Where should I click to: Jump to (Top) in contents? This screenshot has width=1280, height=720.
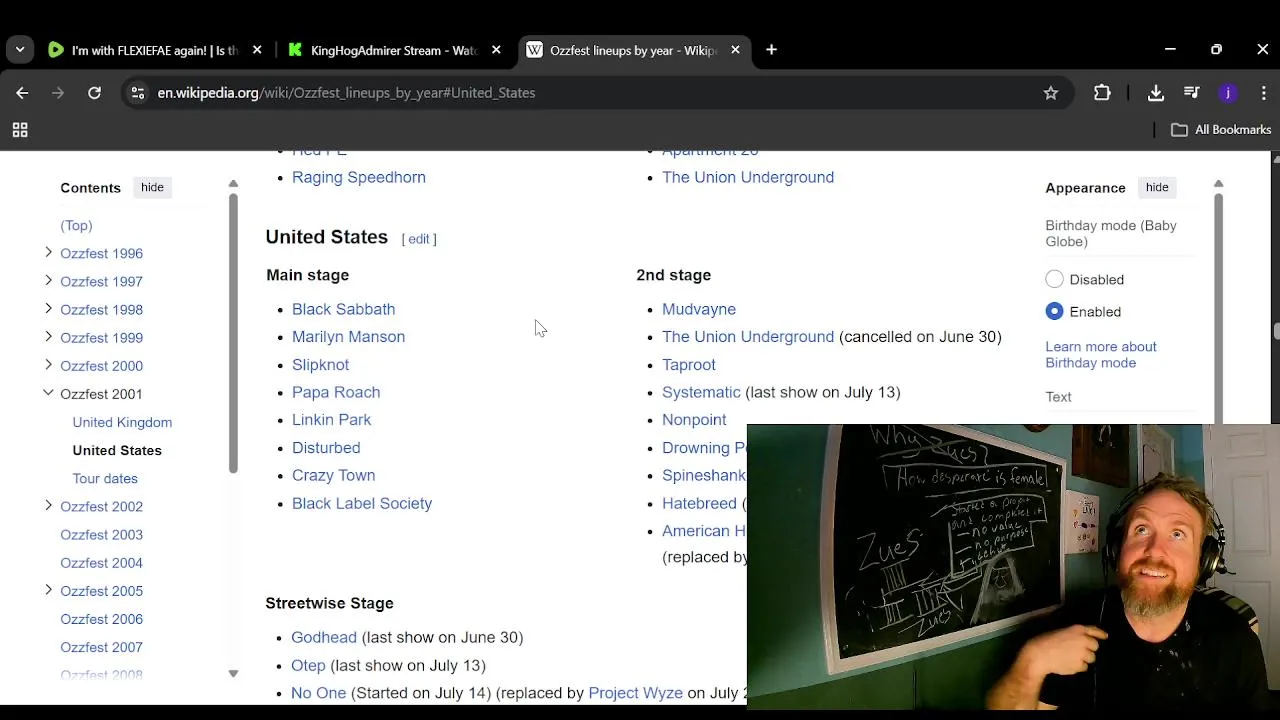coord(76,226)
